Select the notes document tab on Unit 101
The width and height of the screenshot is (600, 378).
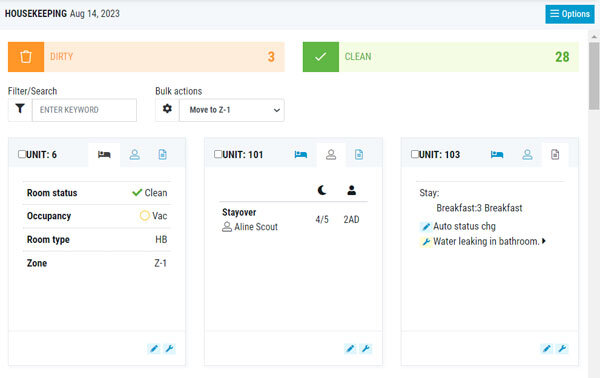tap(359, 155)
